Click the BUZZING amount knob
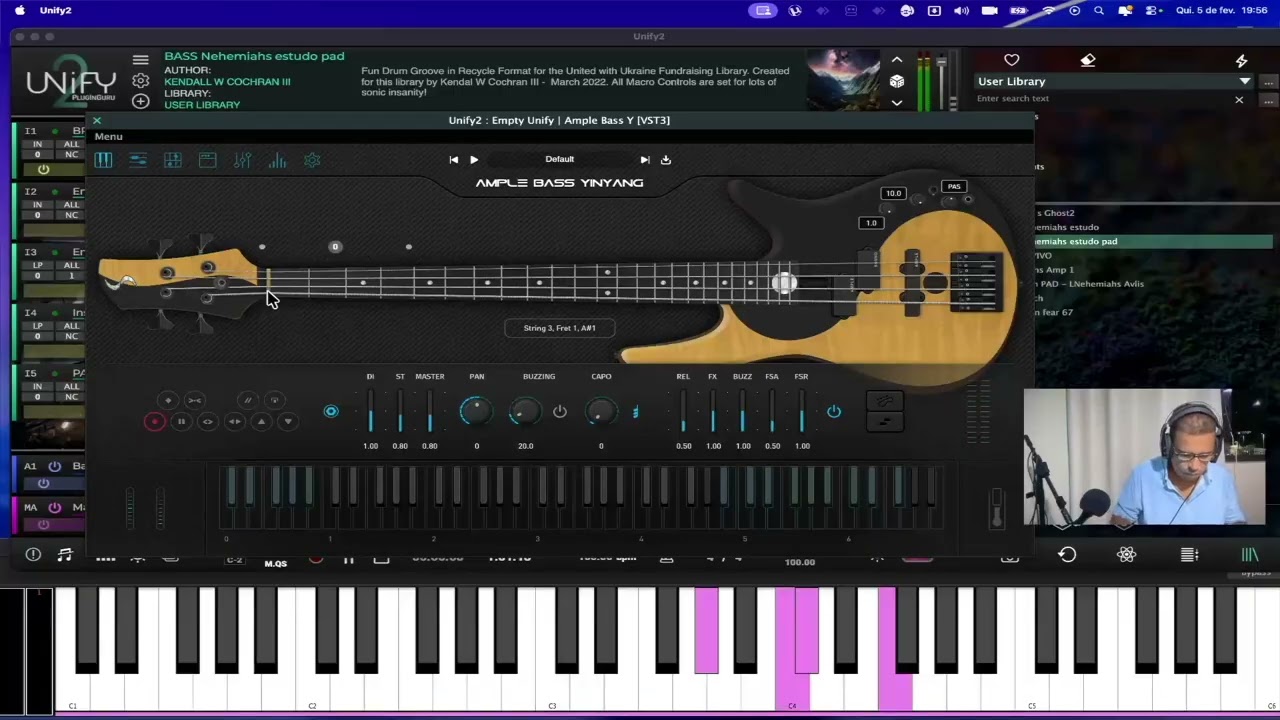The height and width of the screenshot is (720, 1280). (524, 410)
